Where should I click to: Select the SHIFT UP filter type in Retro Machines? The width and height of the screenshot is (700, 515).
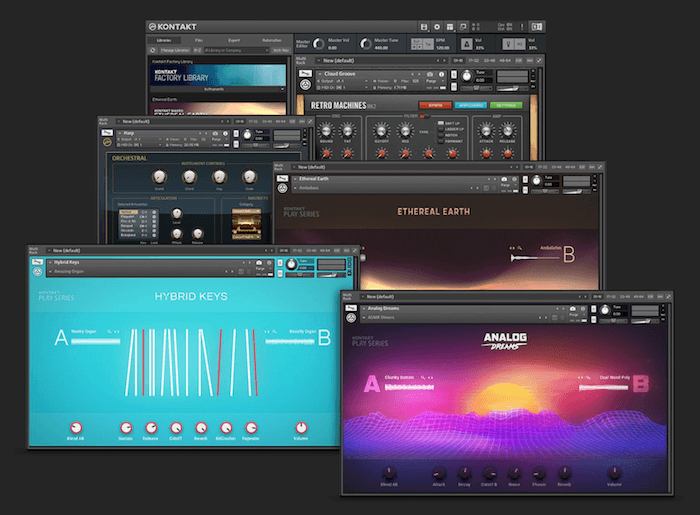click(450, 123)
